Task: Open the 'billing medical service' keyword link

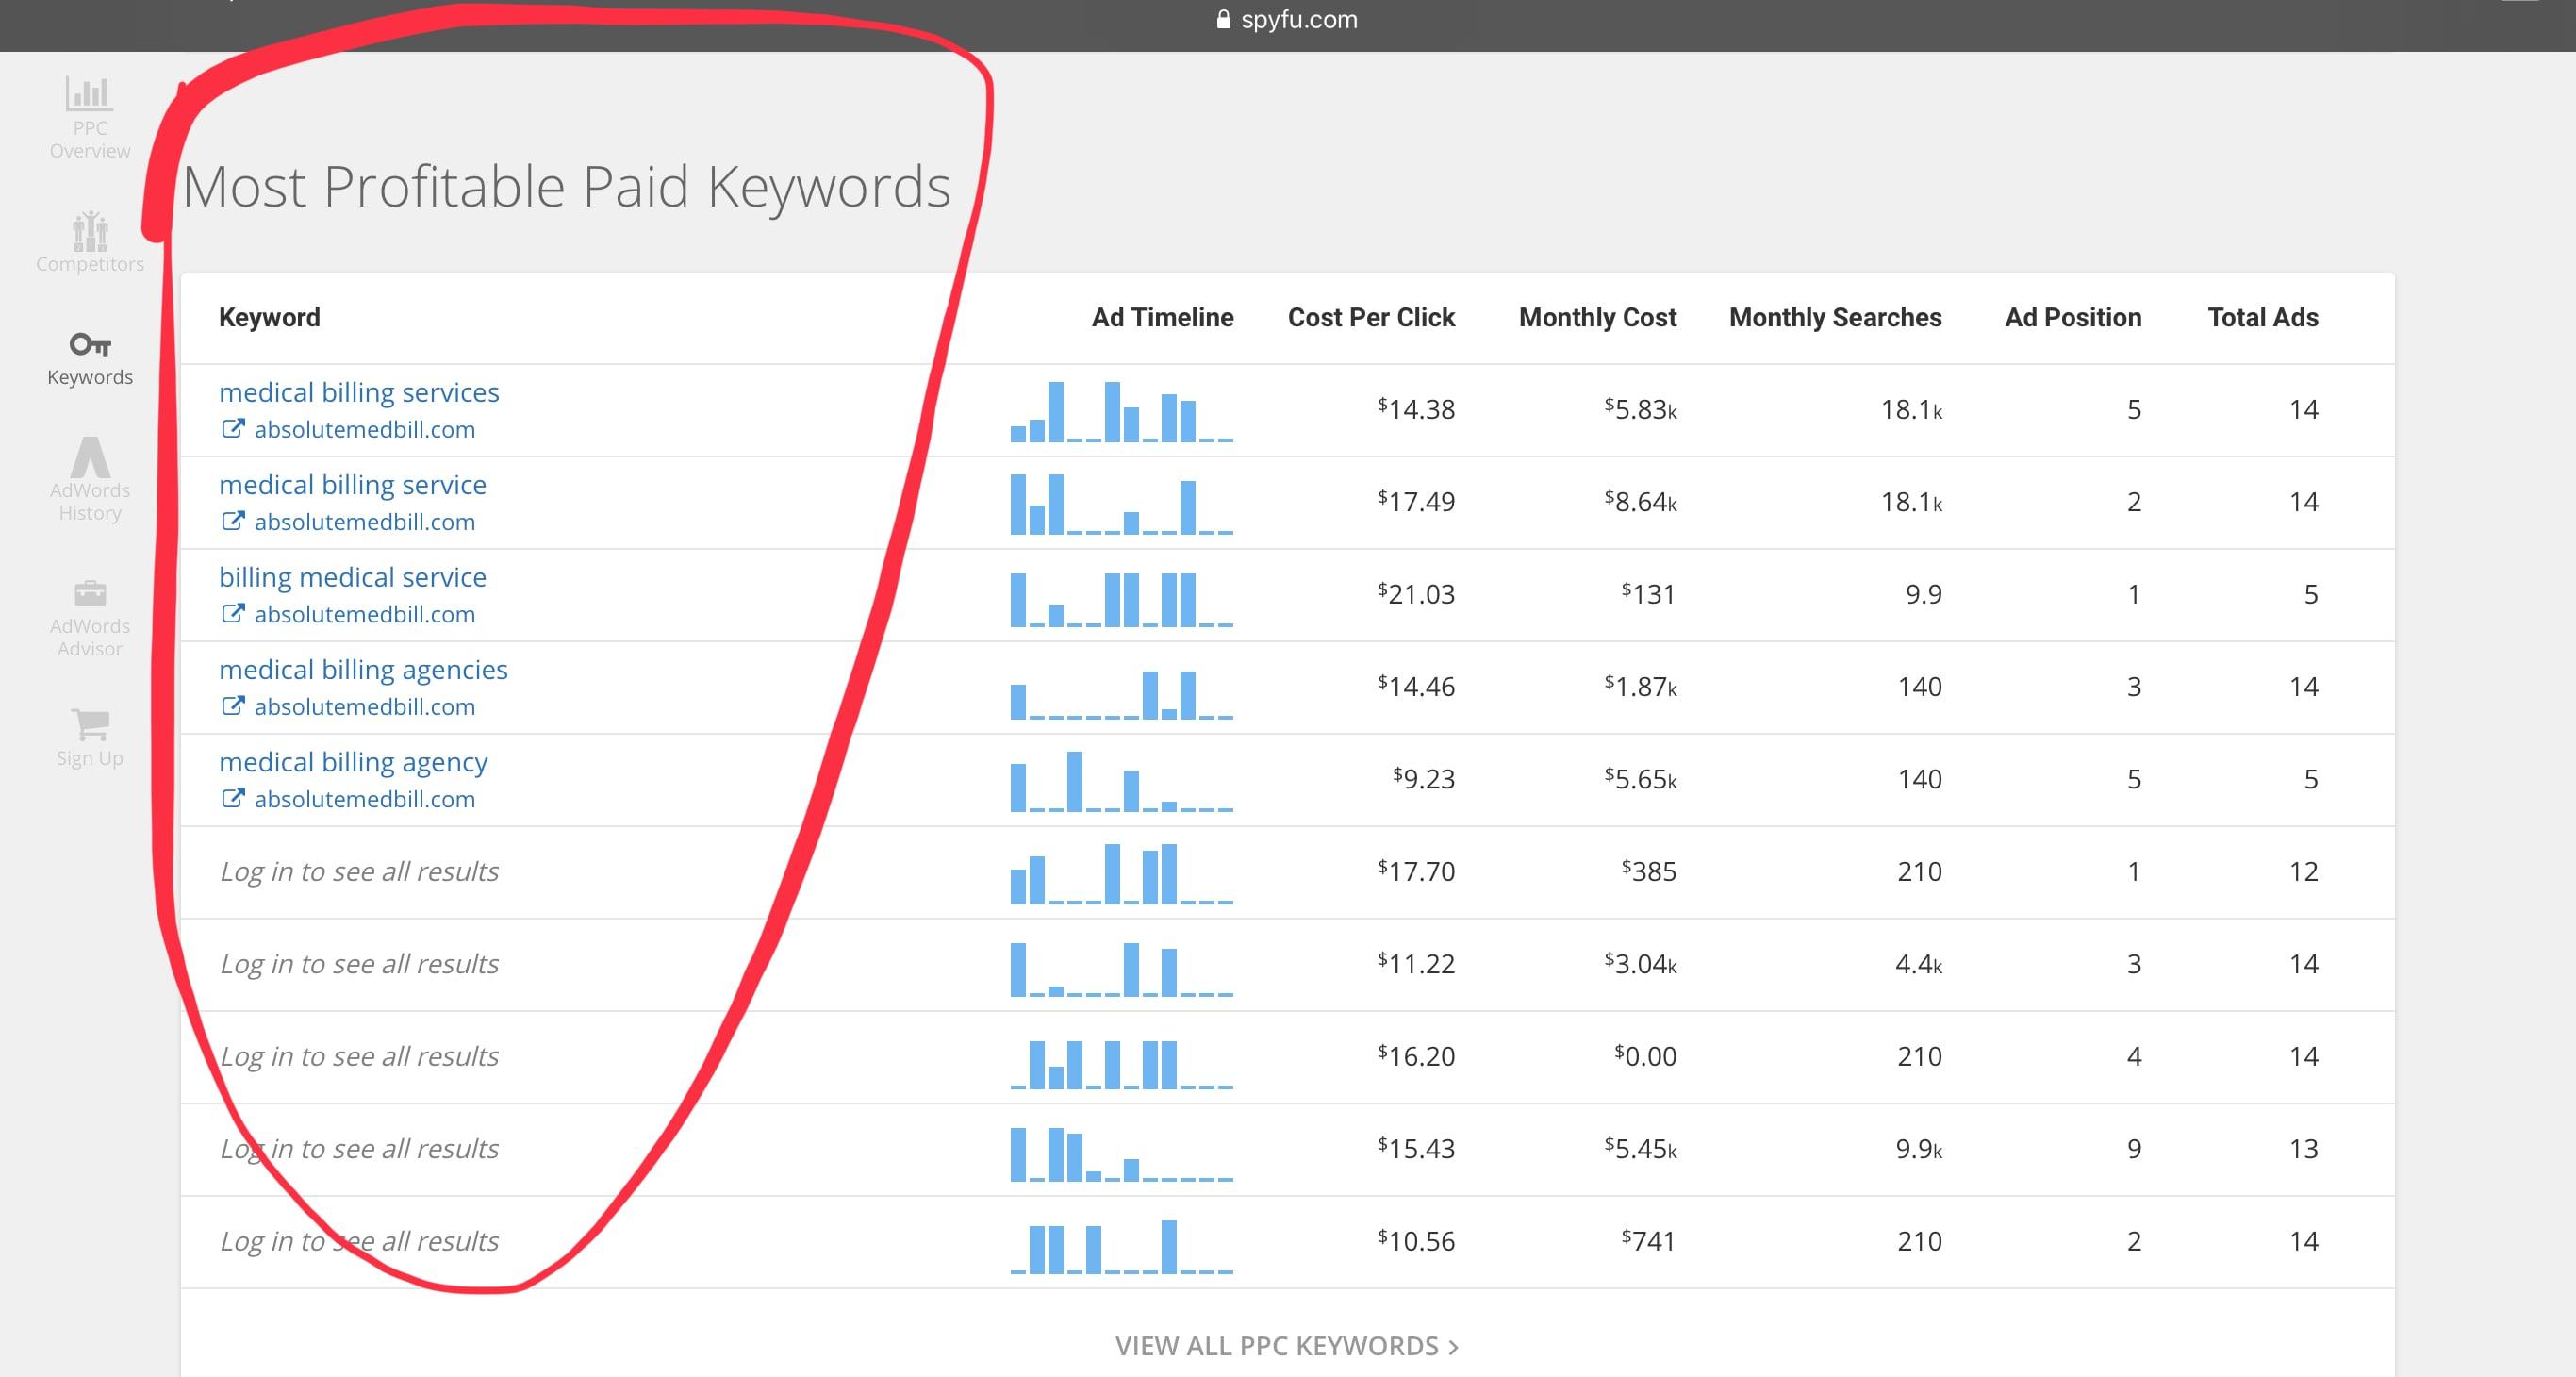Action: click(x=352, y=577)
